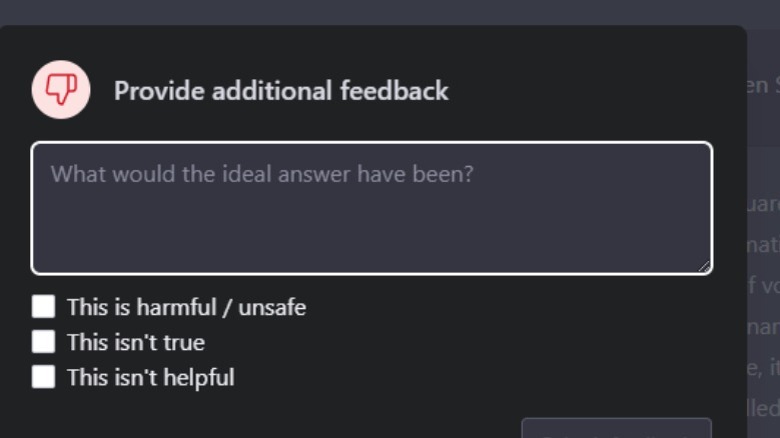This screenshot has width=780, height=438.
Task: Check the "This is harmful / unsafe" checkbox
Action: tap(43, 306)
